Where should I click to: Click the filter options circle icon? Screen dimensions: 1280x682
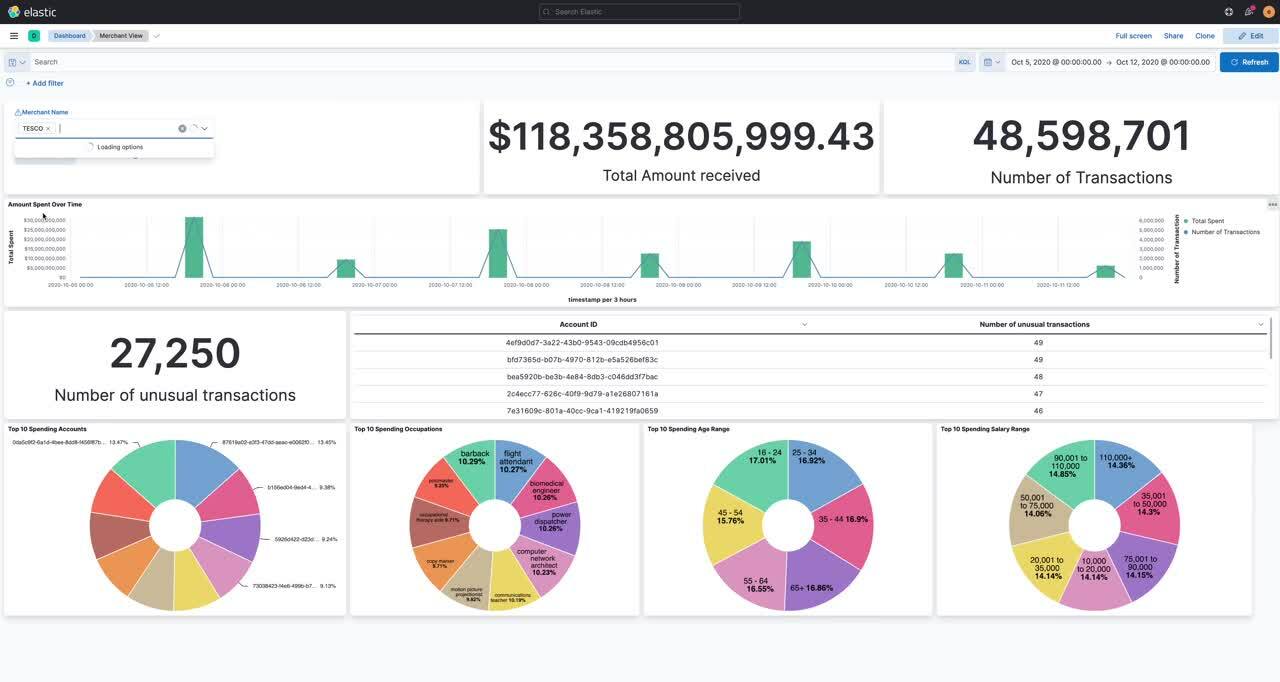pyautogui.click(x=10, y=83)
